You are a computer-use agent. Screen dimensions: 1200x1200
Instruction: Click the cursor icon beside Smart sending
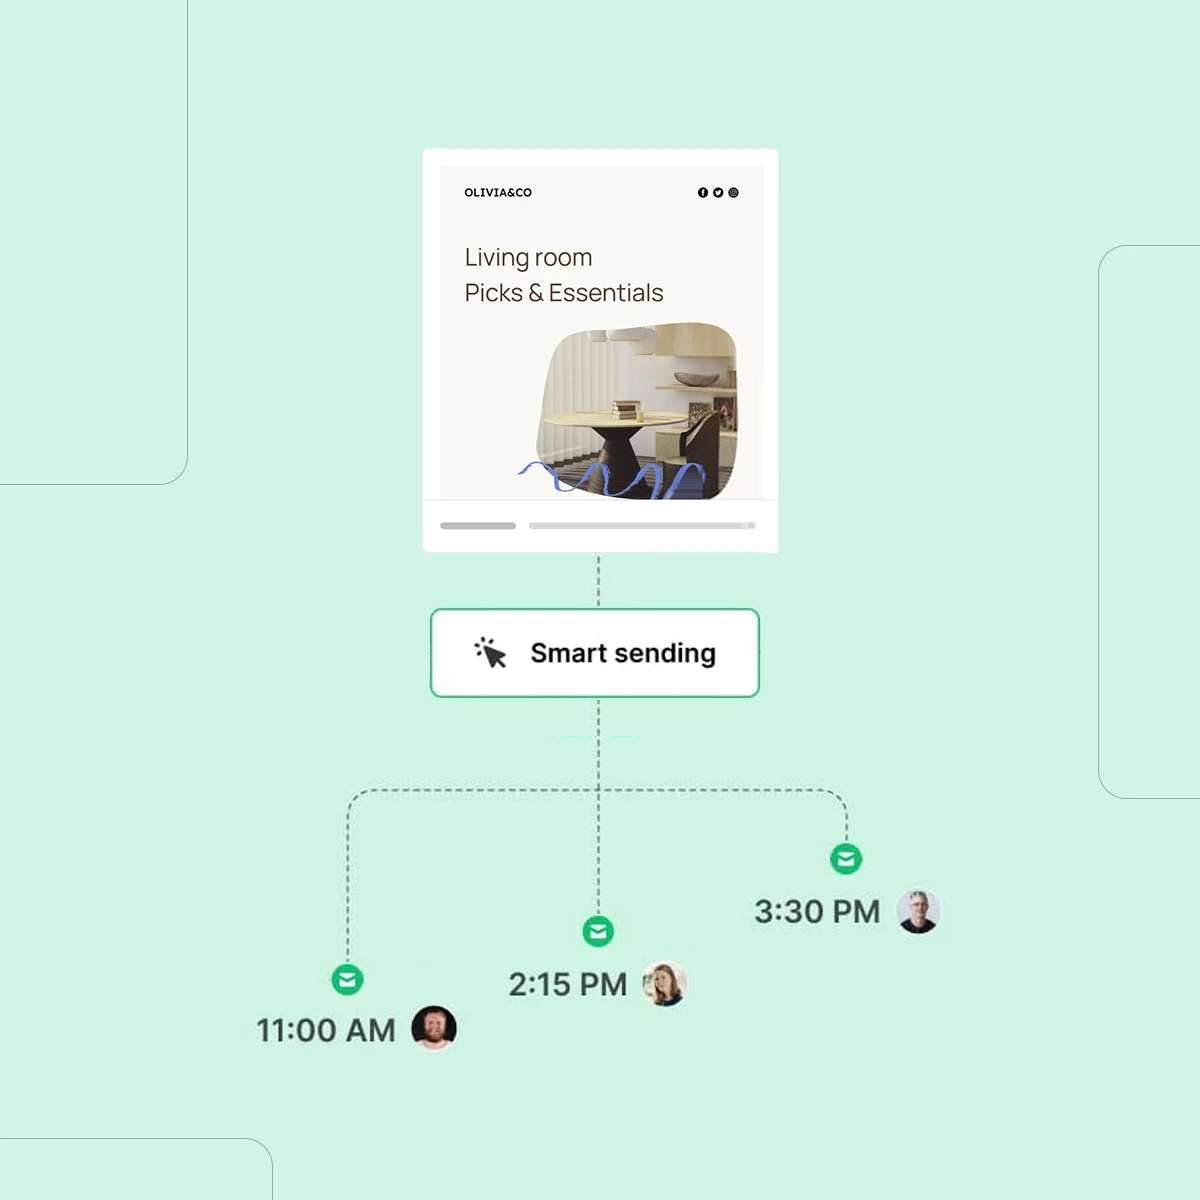tap(490, 653)
